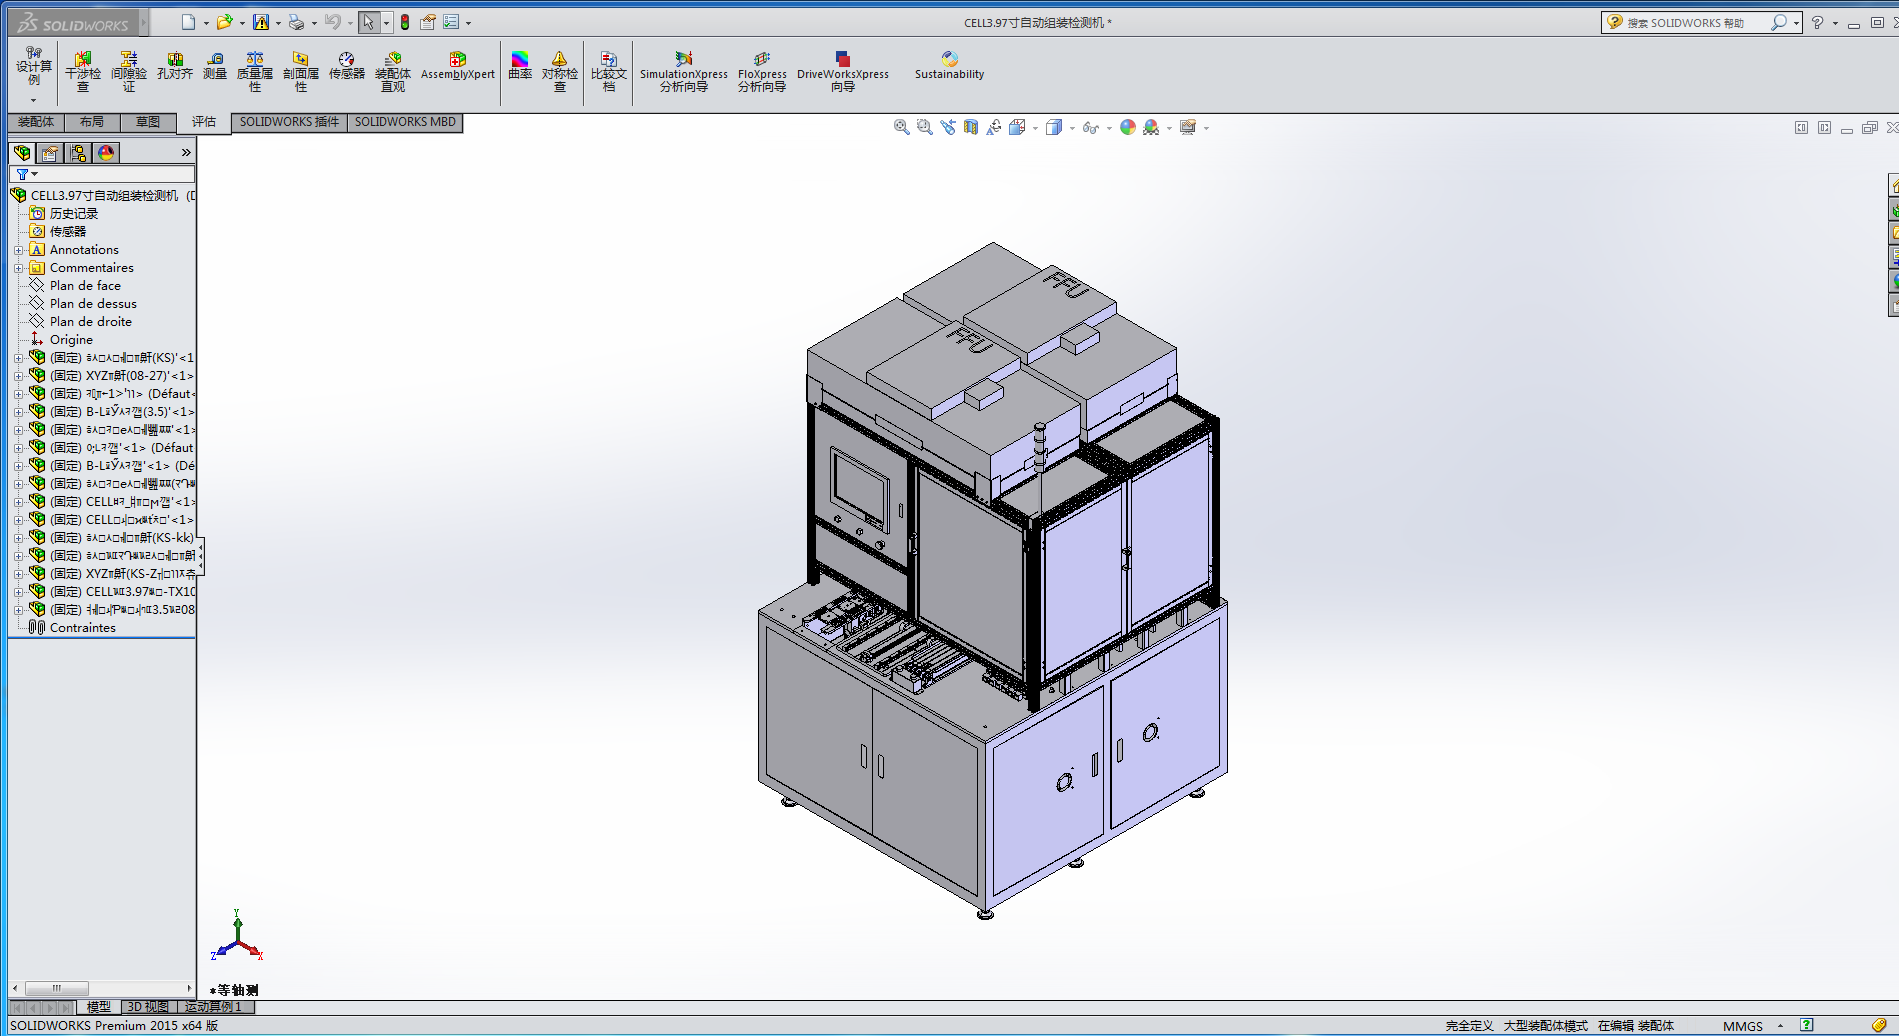Viewport: 1899px width, 1036px height.
Task: Add a 传感器 sensor from the toolbar
Action: [x=347, y=66]
